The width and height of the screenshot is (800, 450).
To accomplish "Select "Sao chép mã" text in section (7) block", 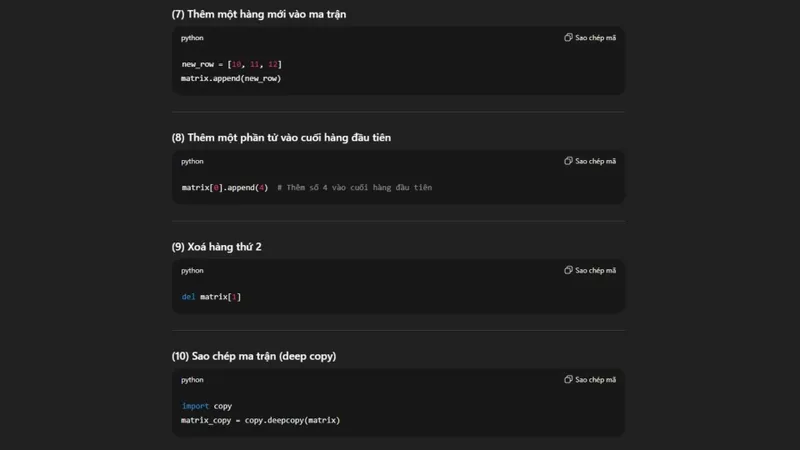I will pyautogui.click(x=595, y=38).
